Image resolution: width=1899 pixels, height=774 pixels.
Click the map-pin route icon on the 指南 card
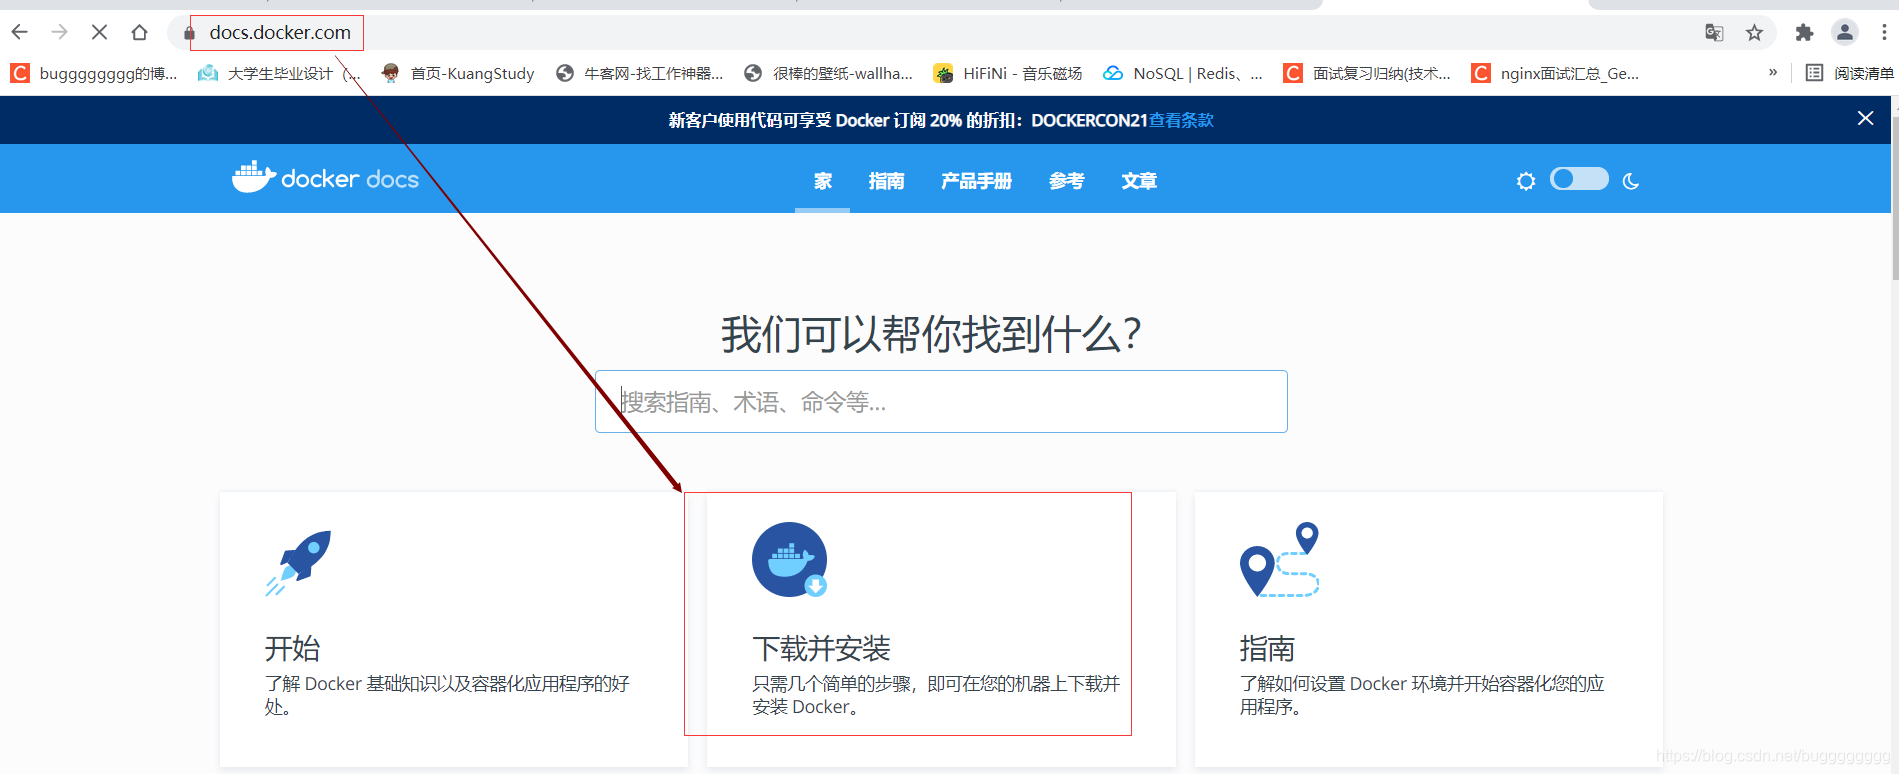(x=1280, y=560)
